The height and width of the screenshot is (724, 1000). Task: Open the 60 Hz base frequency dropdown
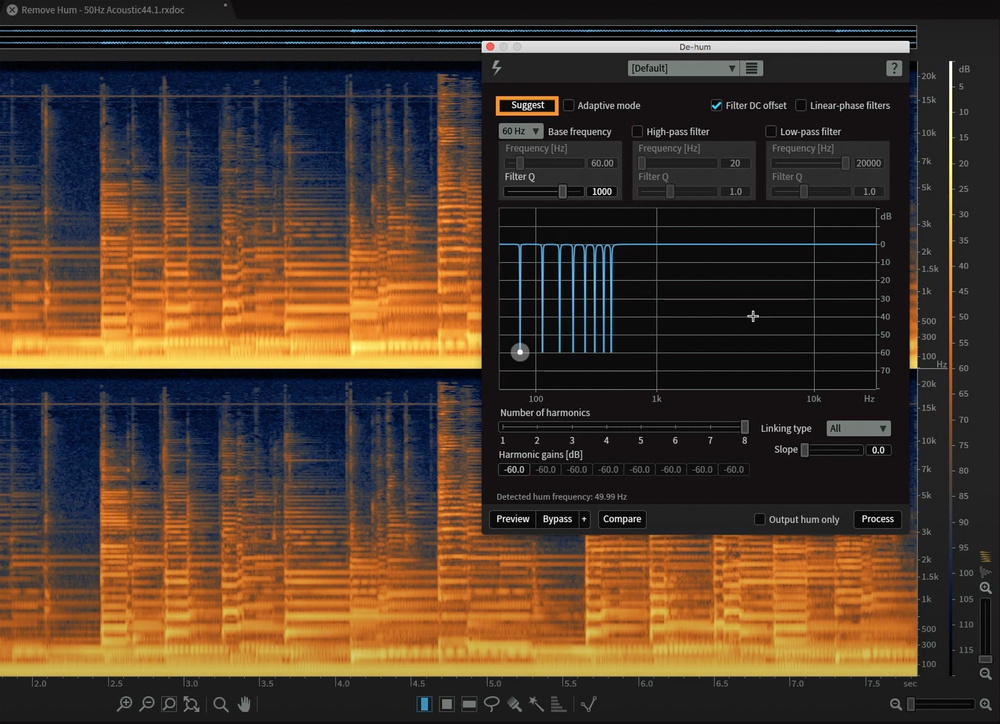click(x=520, y=131)
